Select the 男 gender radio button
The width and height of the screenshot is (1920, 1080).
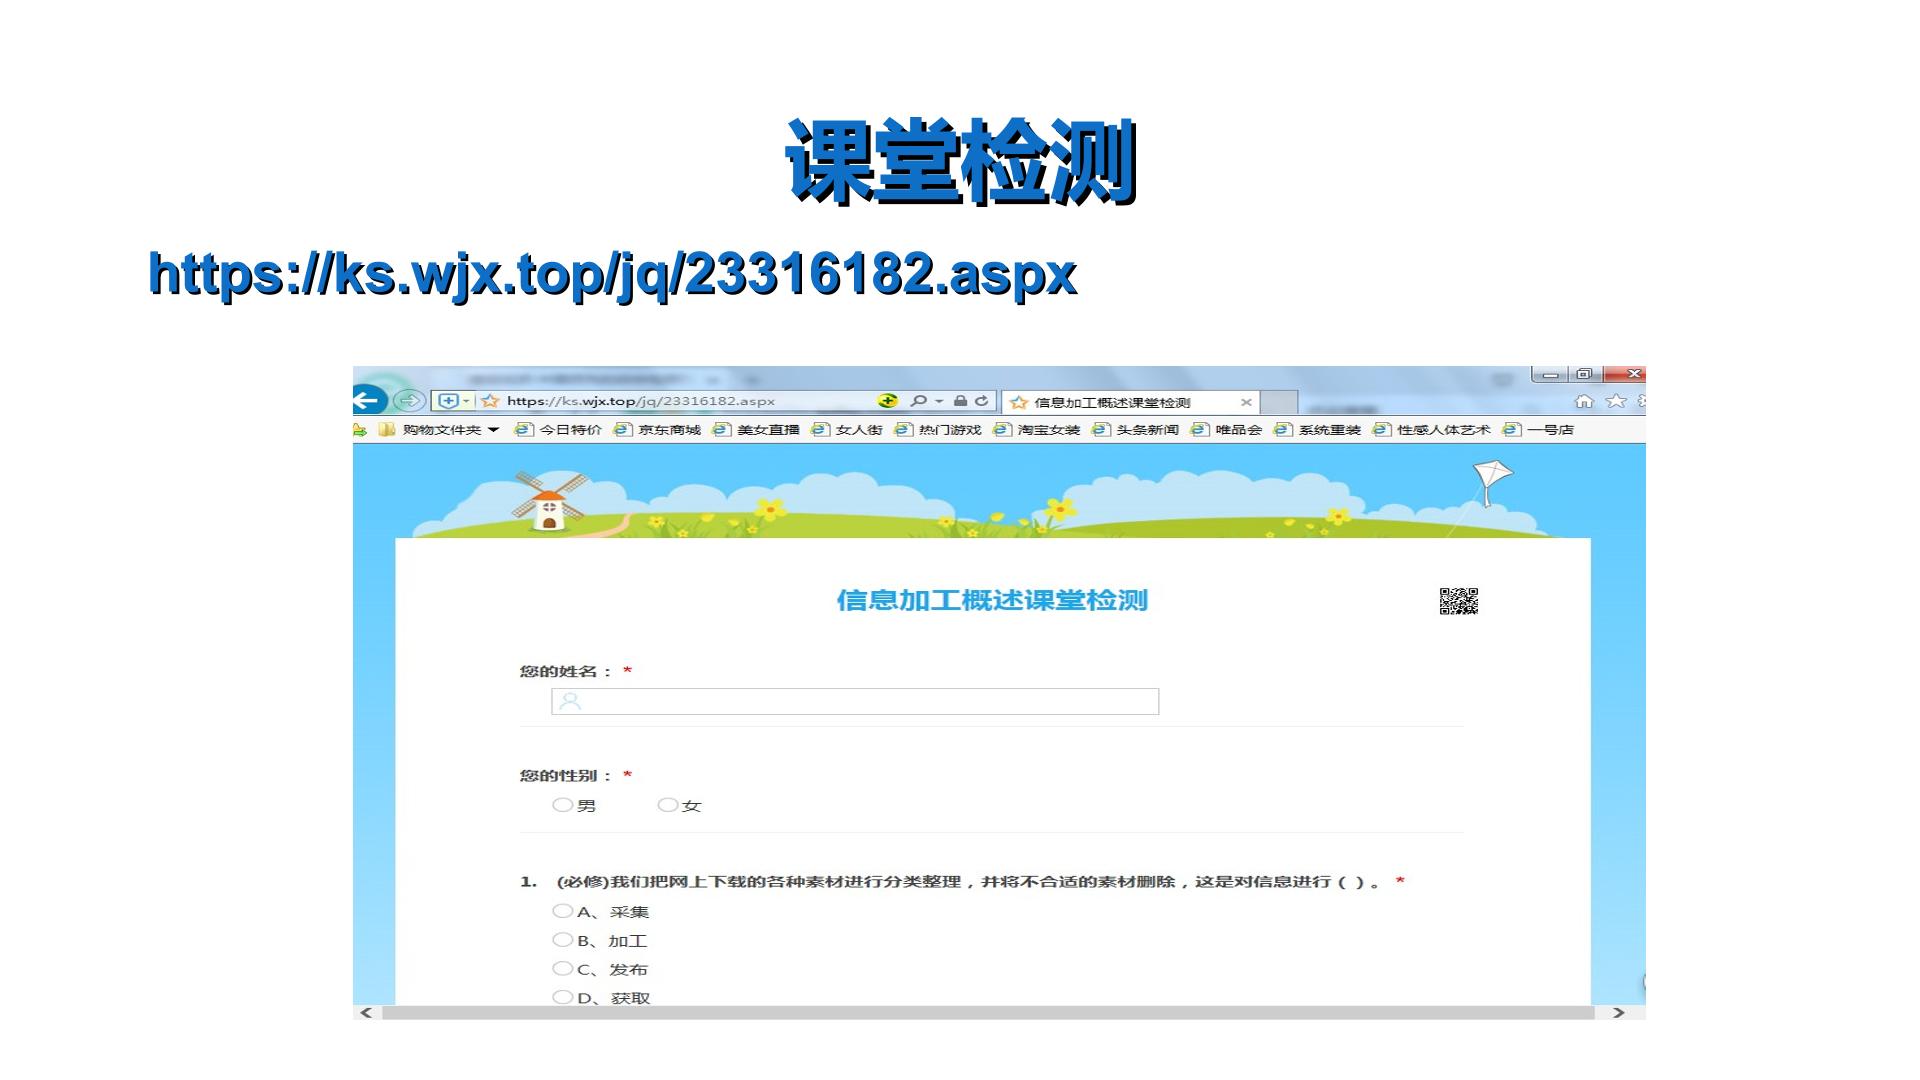coord(562,804)
